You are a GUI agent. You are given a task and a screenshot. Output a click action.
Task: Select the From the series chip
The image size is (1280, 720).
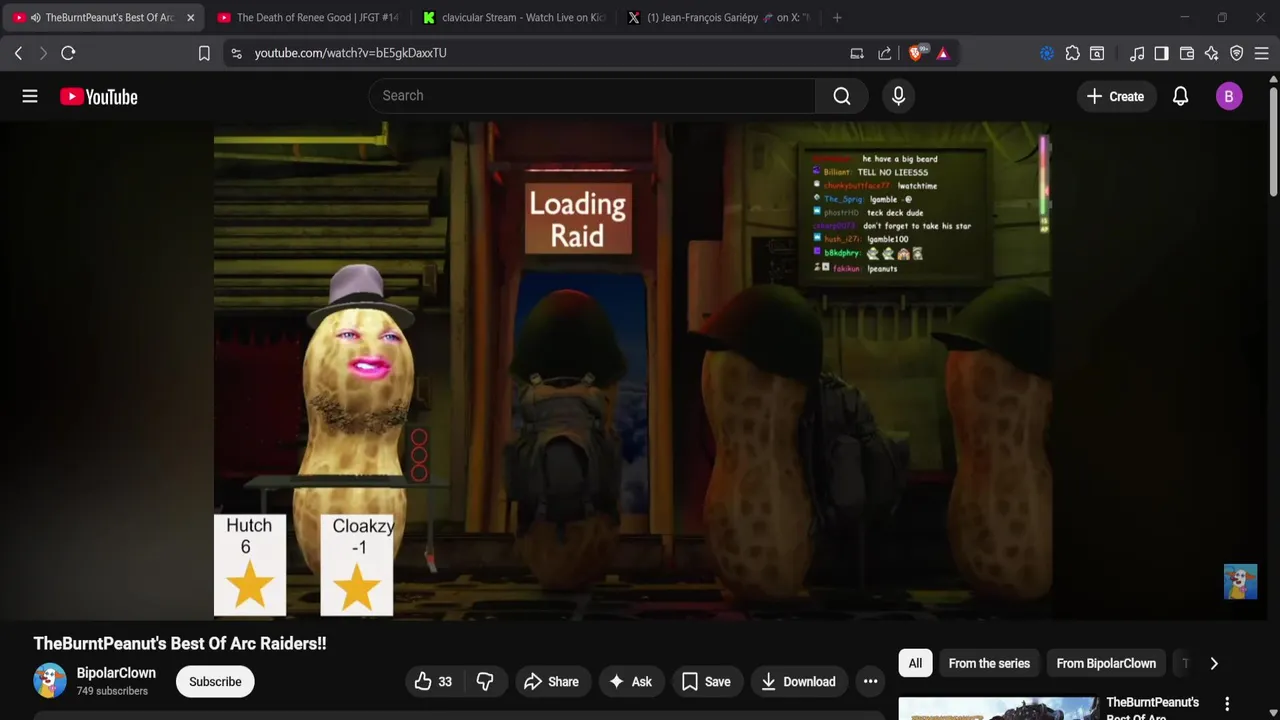pos(989,664)
